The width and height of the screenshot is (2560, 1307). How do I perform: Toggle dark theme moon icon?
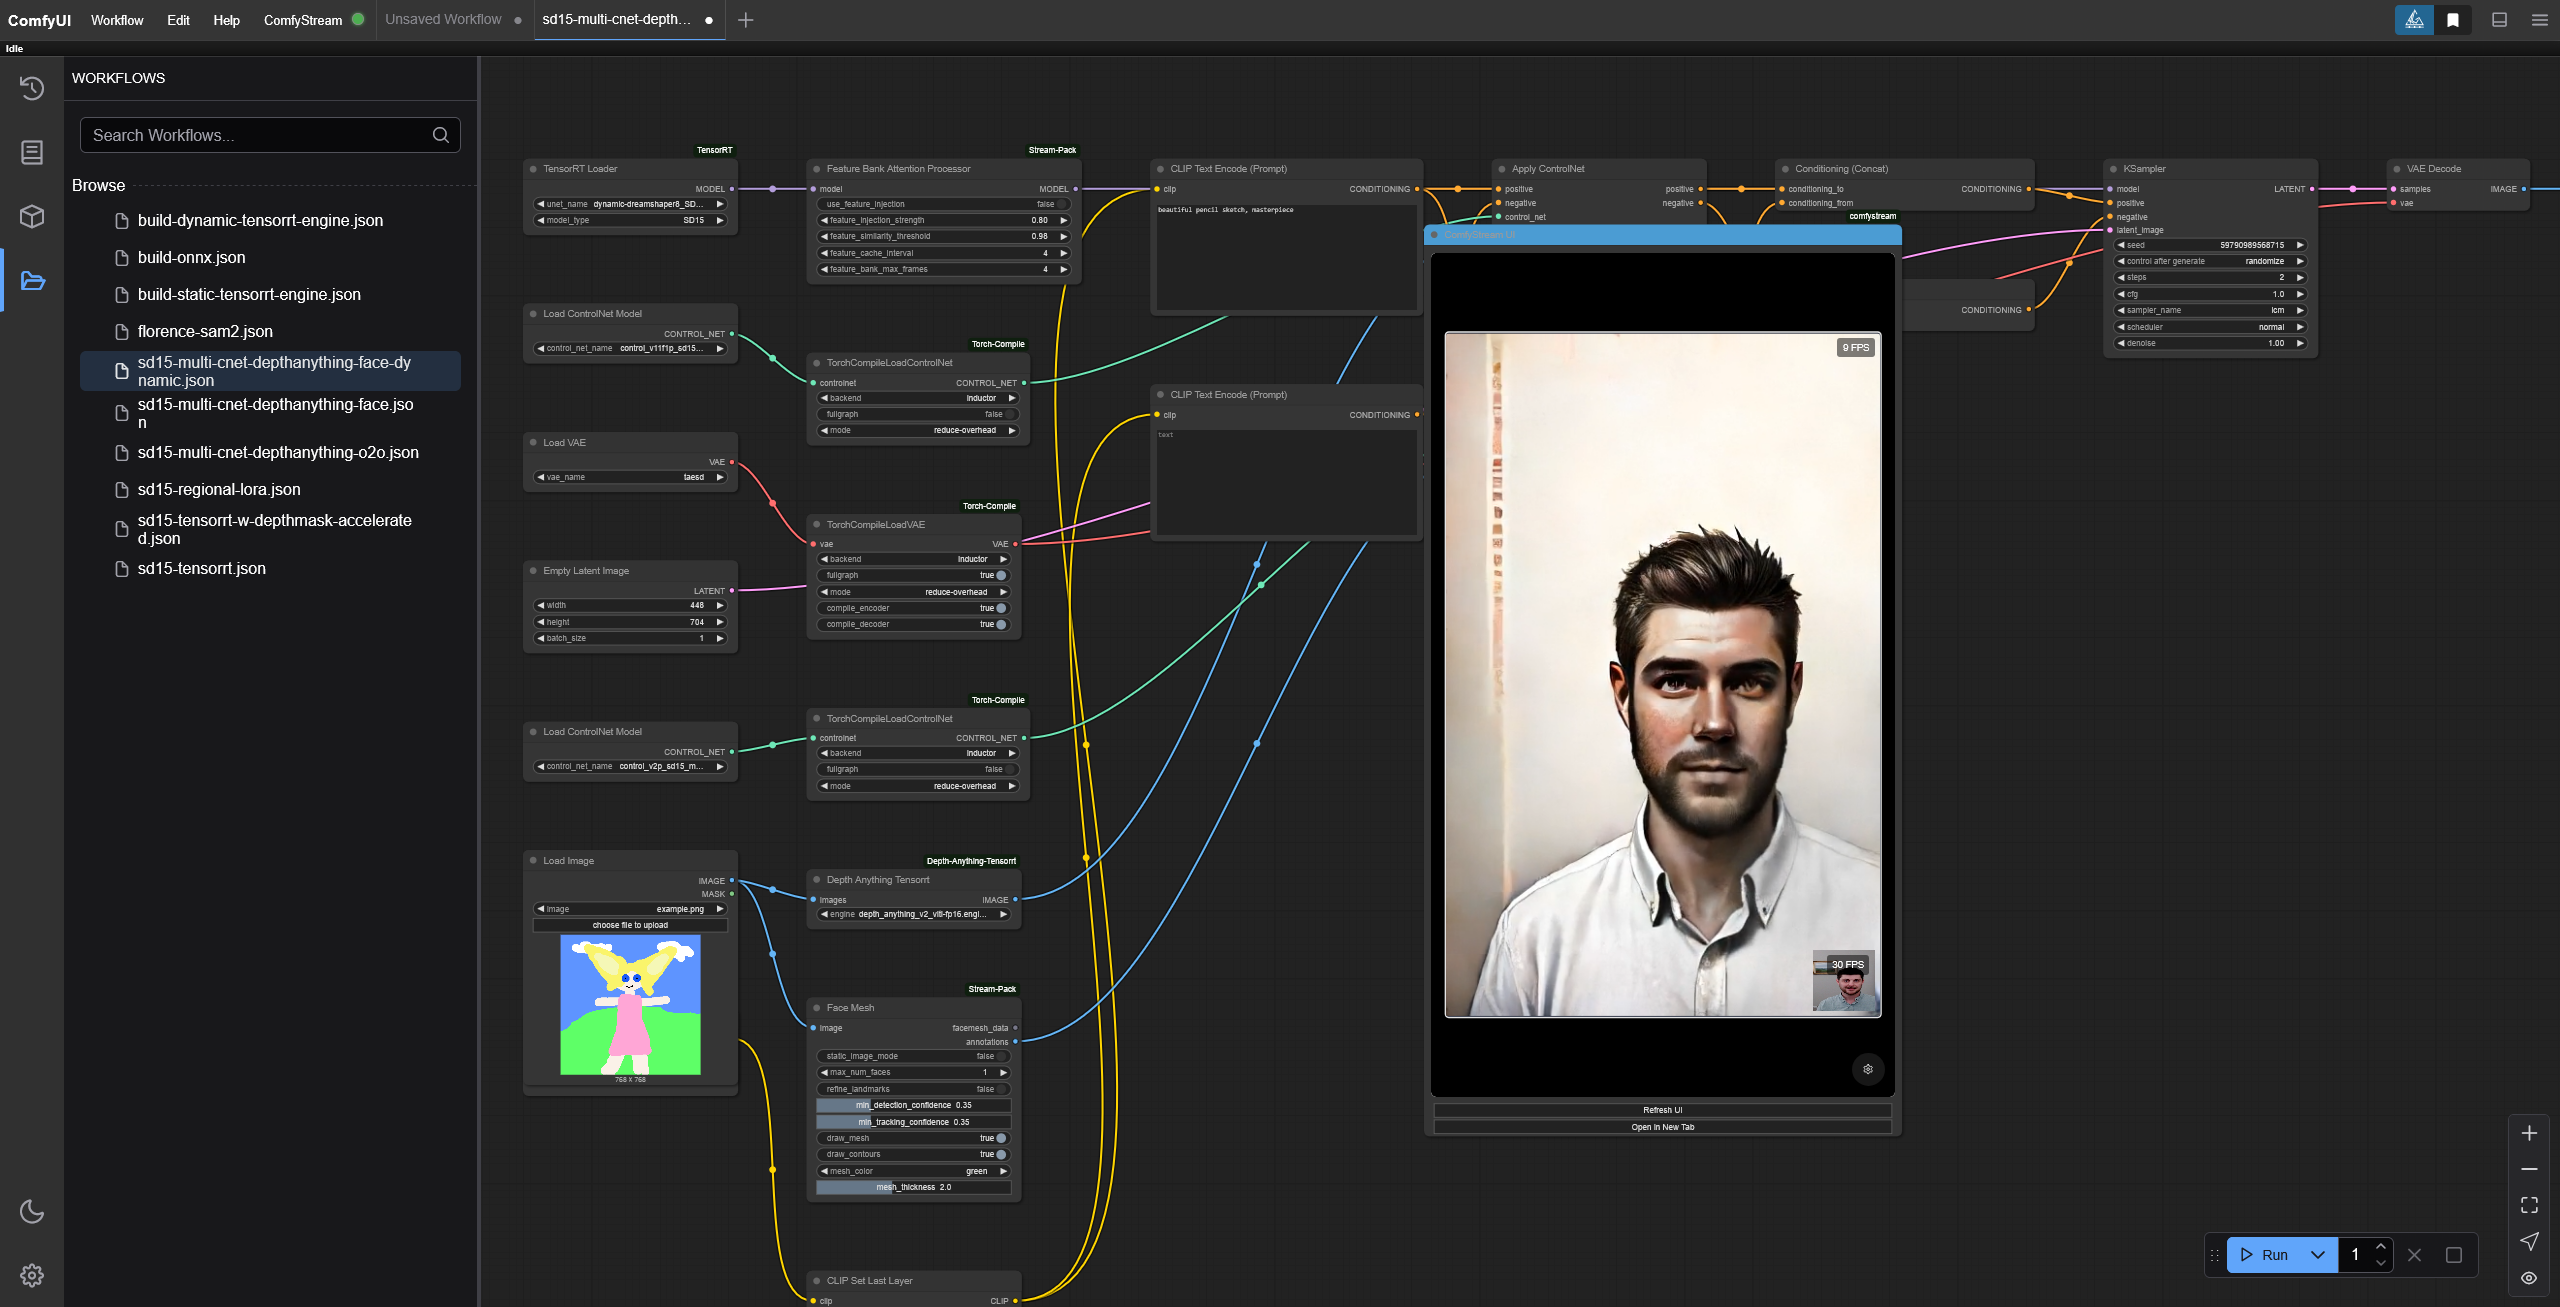32,1211
